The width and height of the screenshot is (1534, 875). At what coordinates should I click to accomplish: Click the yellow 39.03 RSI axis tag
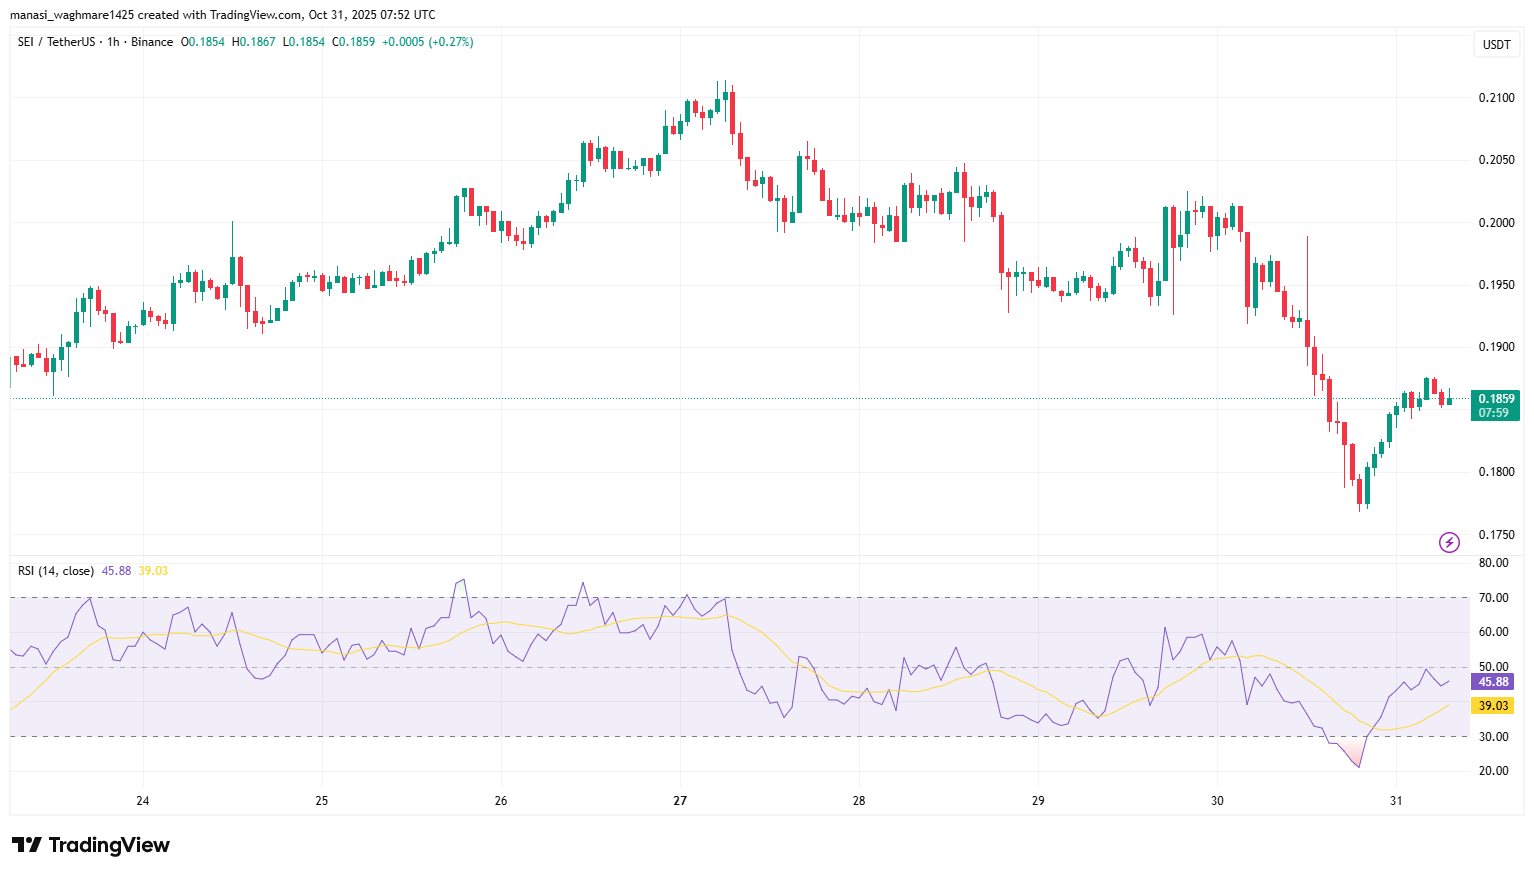1493,706
